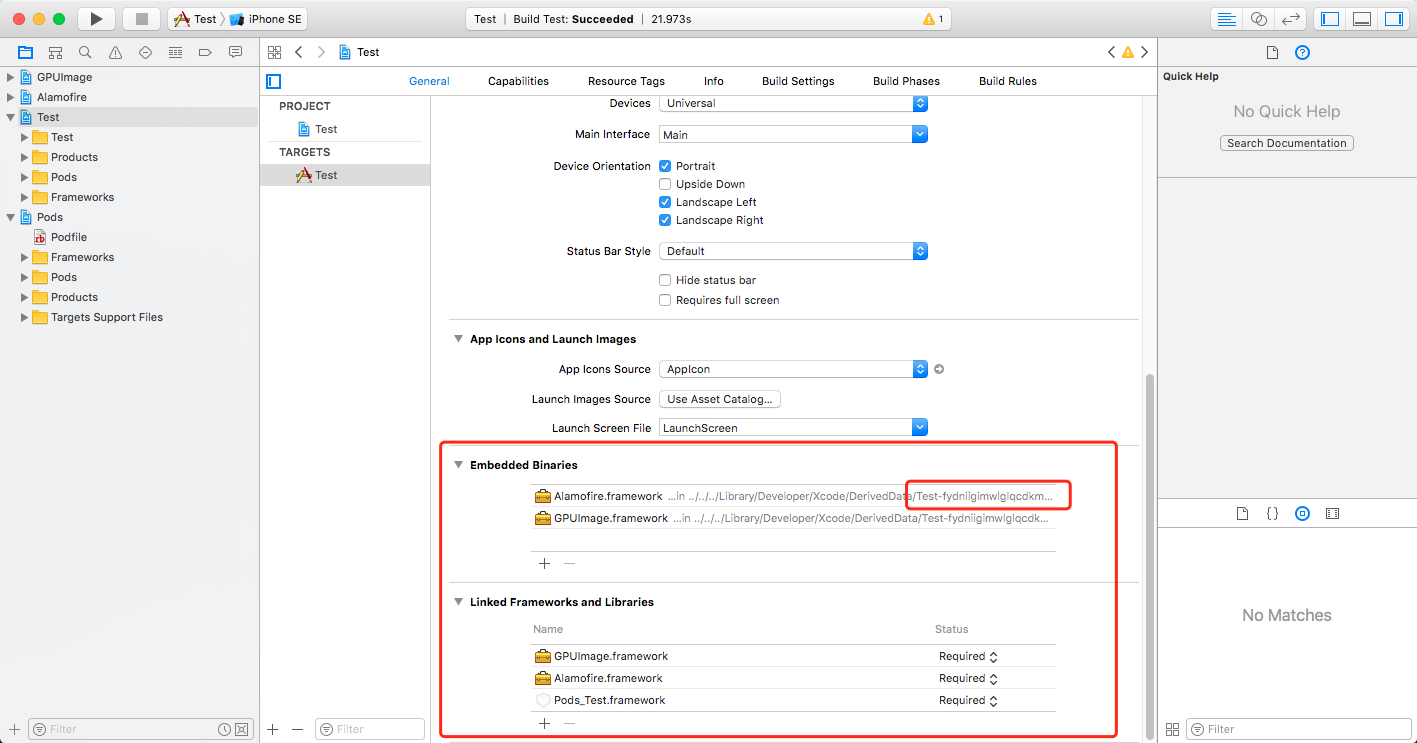The height and width of the screenshot is (743, 1417).
Task: Enable Upside Down orientation
Action: 665,184
